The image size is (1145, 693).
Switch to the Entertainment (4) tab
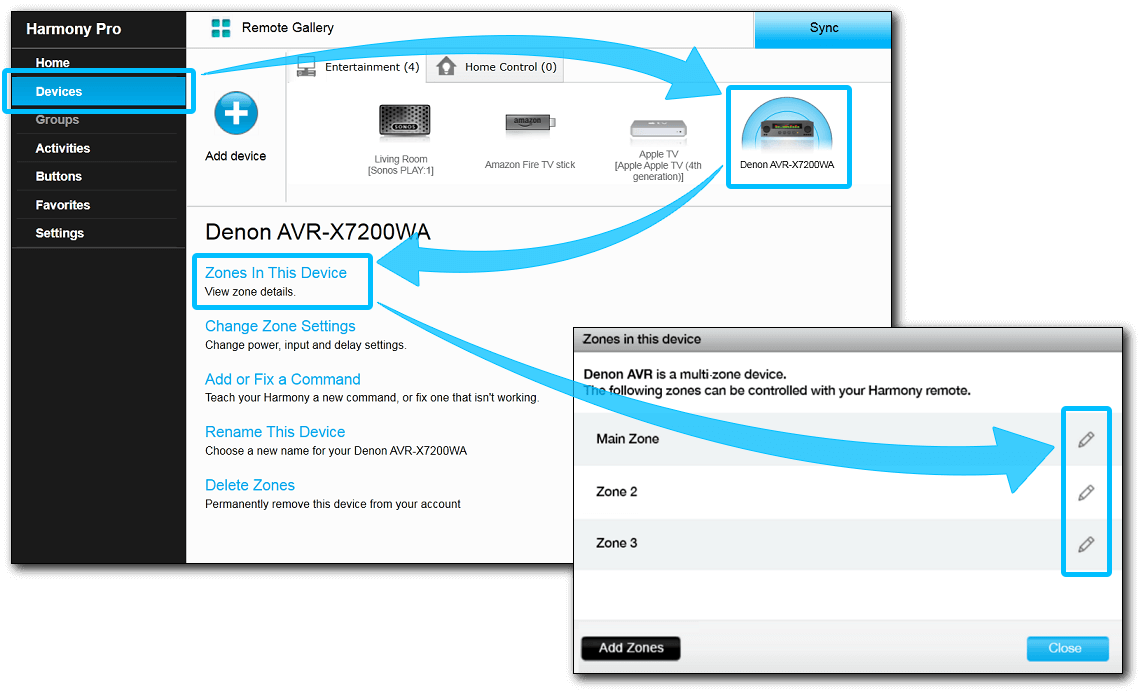coord(359,67)
